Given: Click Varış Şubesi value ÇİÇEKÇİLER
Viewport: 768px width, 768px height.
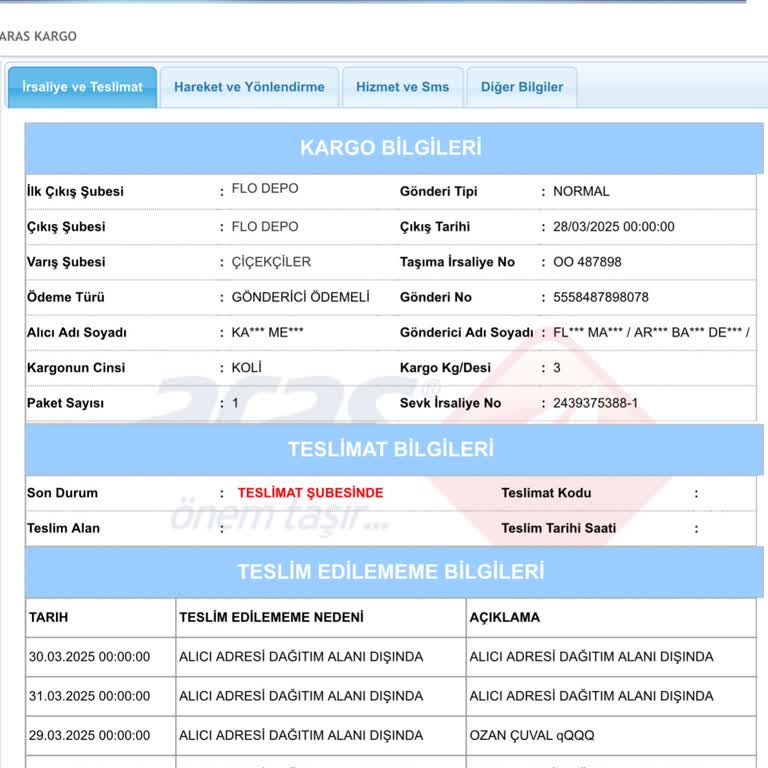Looking at the screenshot, I should tap(271, 262).
